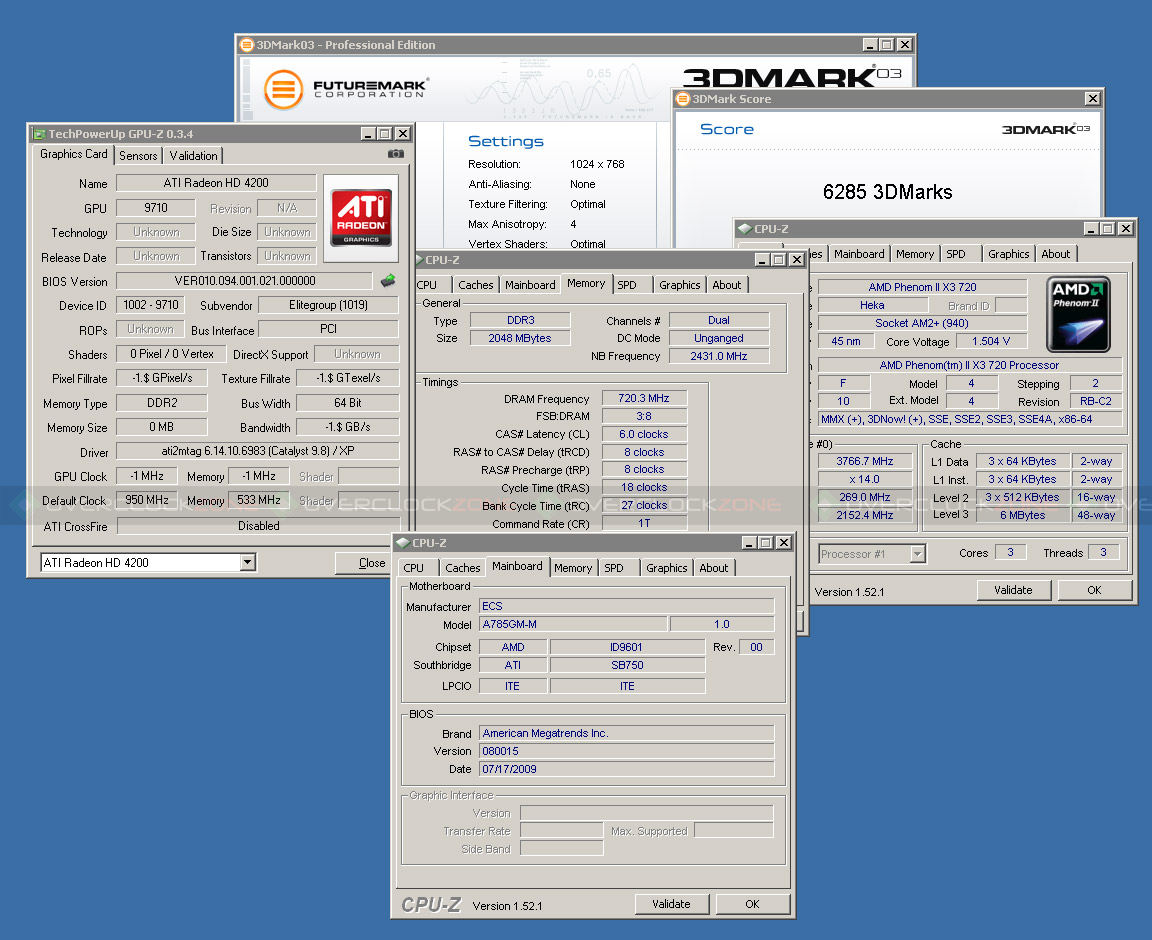Click the CPU-Z Mainboard window title icon

(x=403, y=542)
